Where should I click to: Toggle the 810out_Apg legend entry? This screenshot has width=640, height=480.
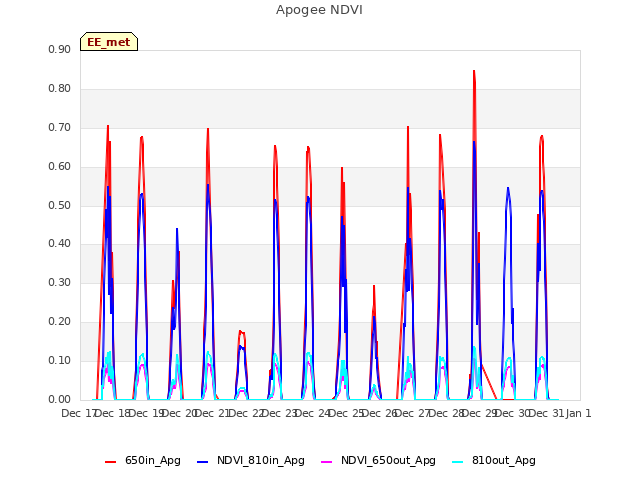pos(494,460)
